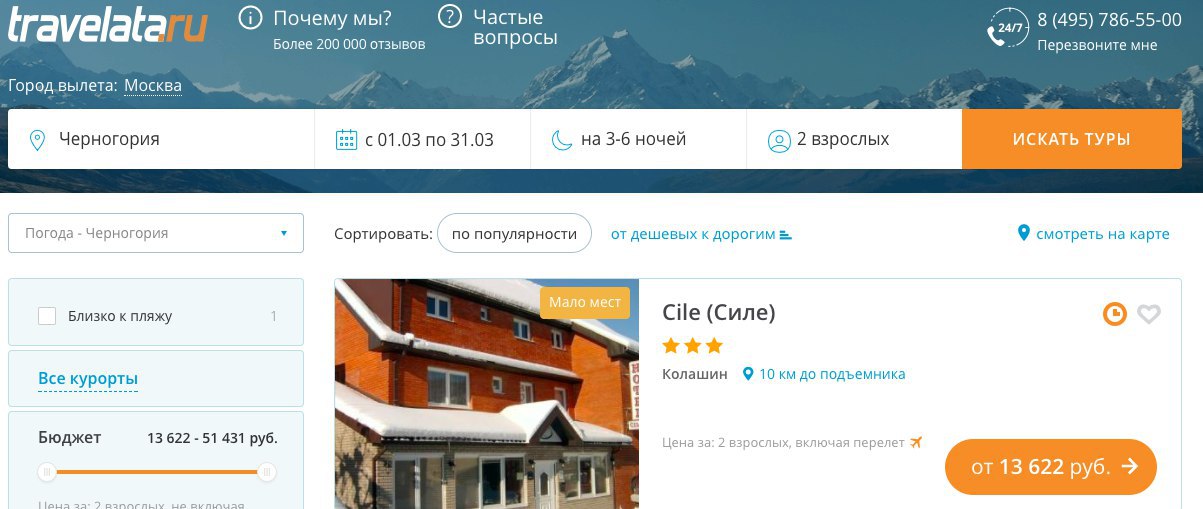
Task: Click the смотреть на карте link
Action: pyautogui.click(x=1093, y=233)
